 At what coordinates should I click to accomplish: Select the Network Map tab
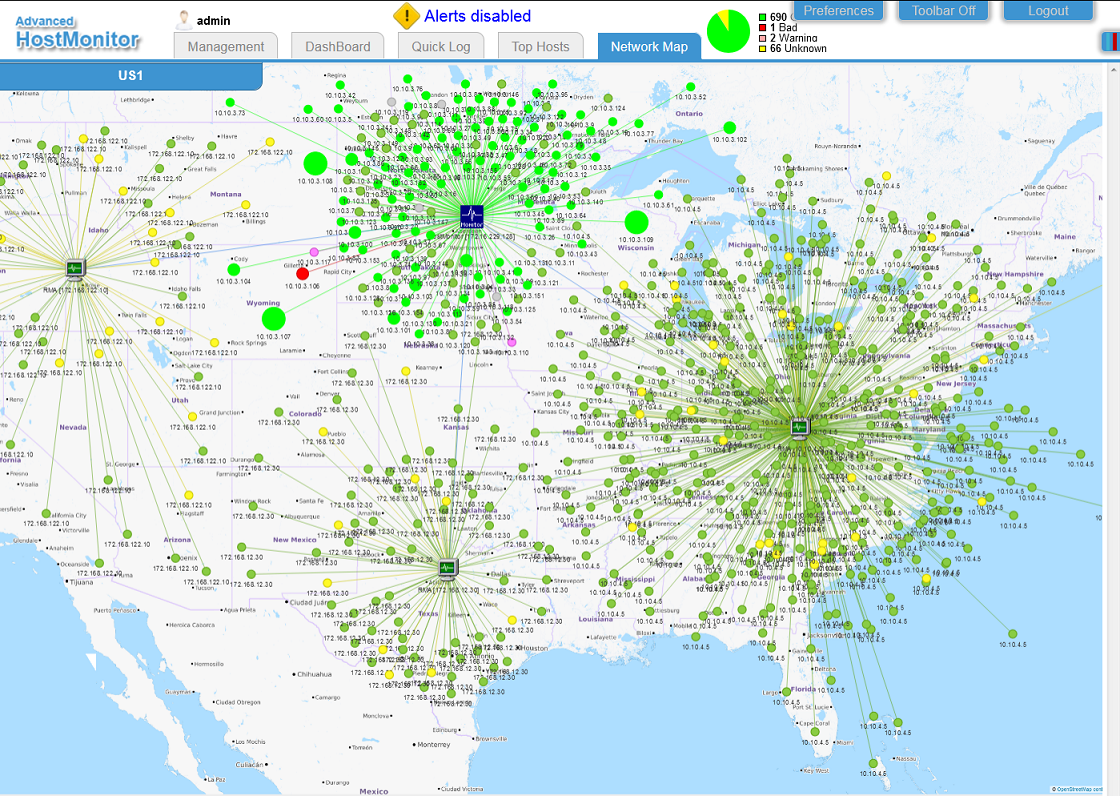pos(649,46)
